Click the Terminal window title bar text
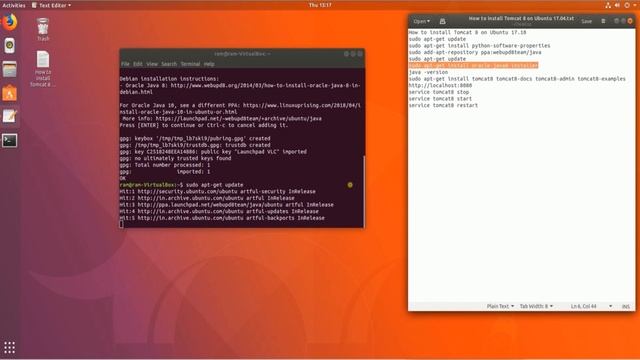640x360 pixels. [x=242, y=54]
